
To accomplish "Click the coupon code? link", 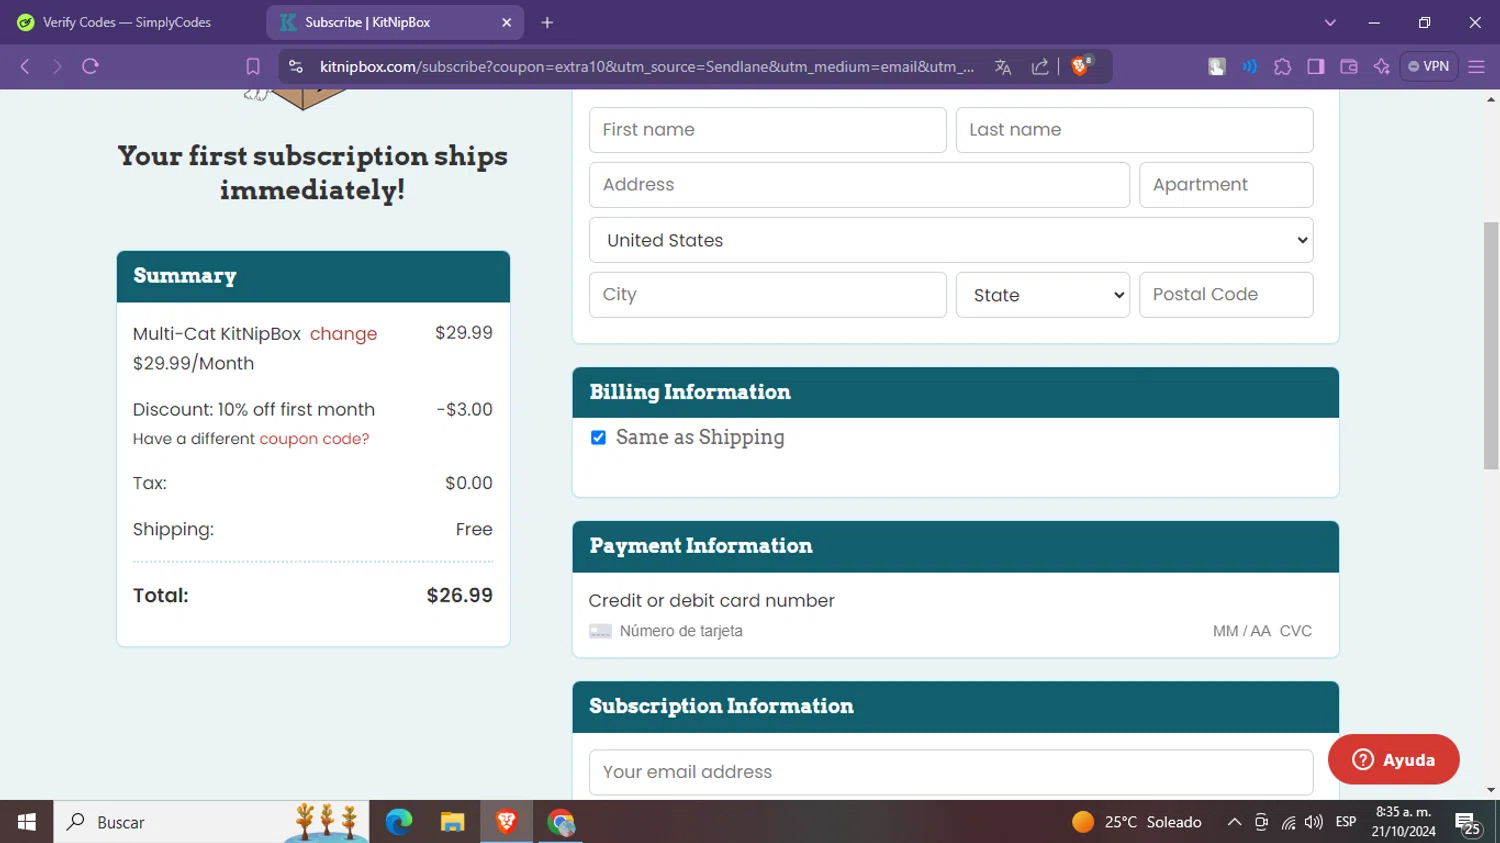I will click(x=314, y=439).
